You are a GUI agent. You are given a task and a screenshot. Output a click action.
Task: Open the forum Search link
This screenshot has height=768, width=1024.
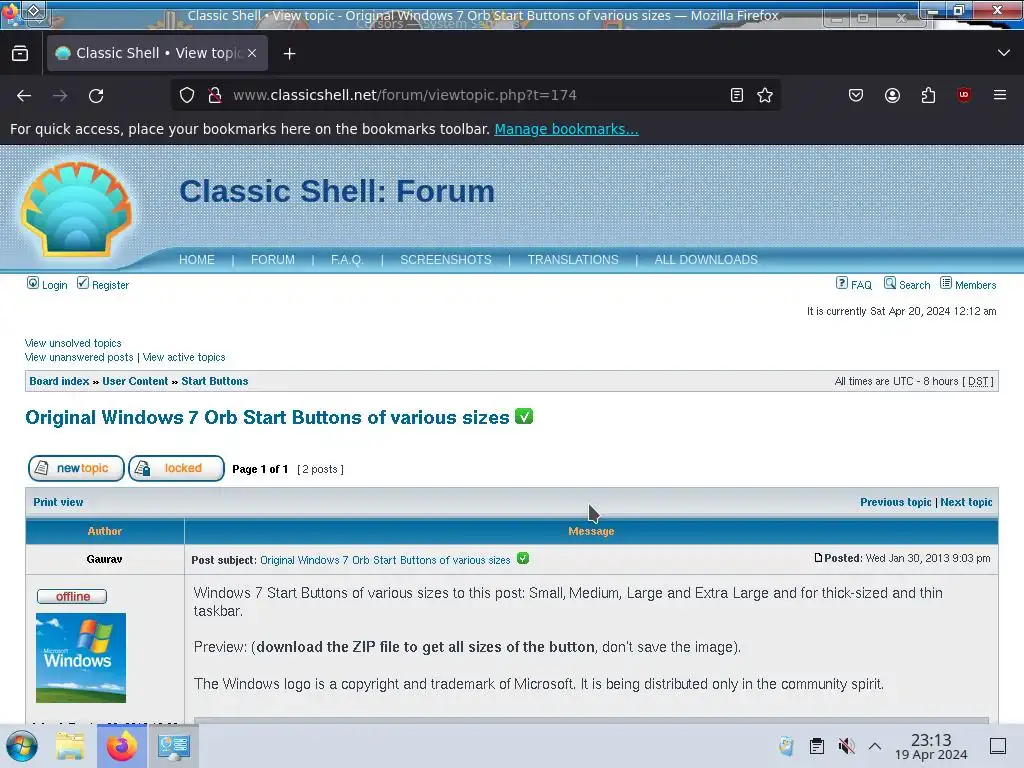click(x=907, y=285)
